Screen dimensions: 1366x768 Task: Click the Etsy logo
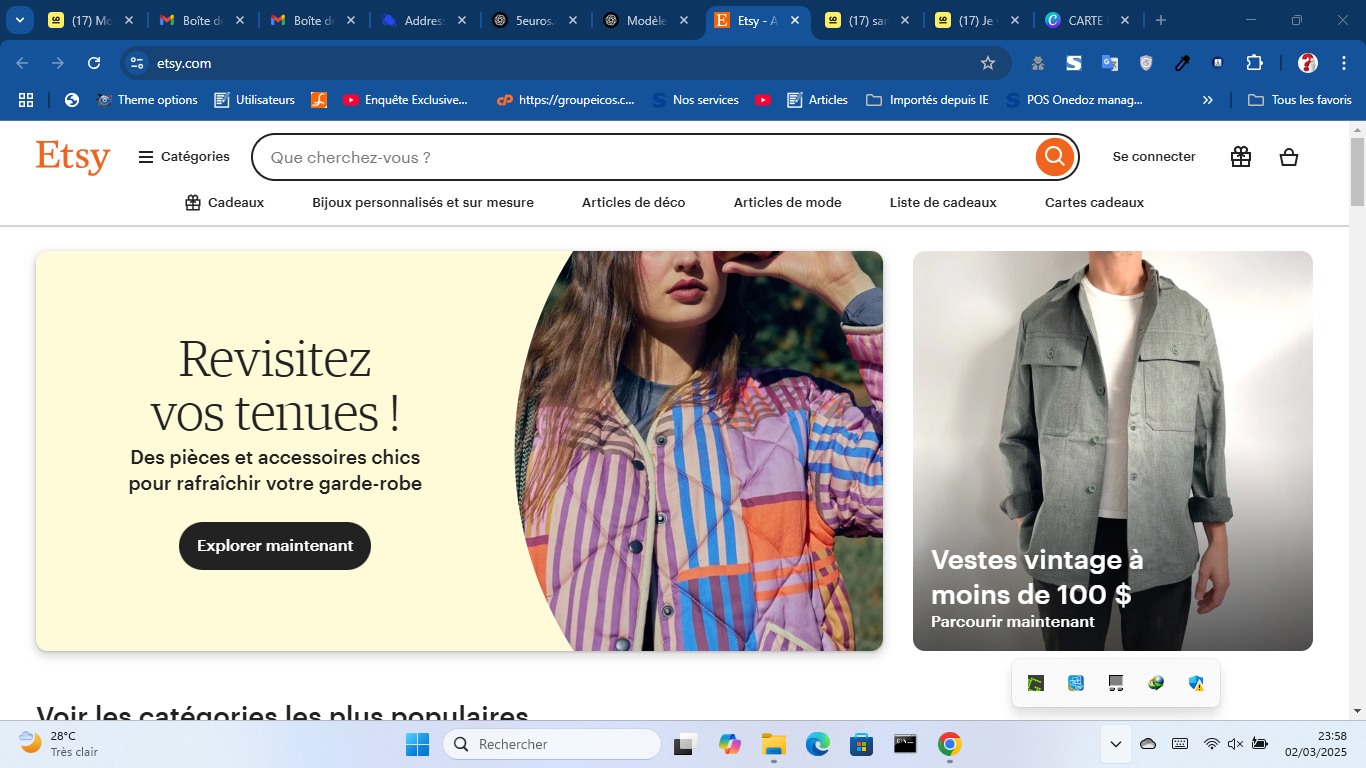click(x=73, y=157)
